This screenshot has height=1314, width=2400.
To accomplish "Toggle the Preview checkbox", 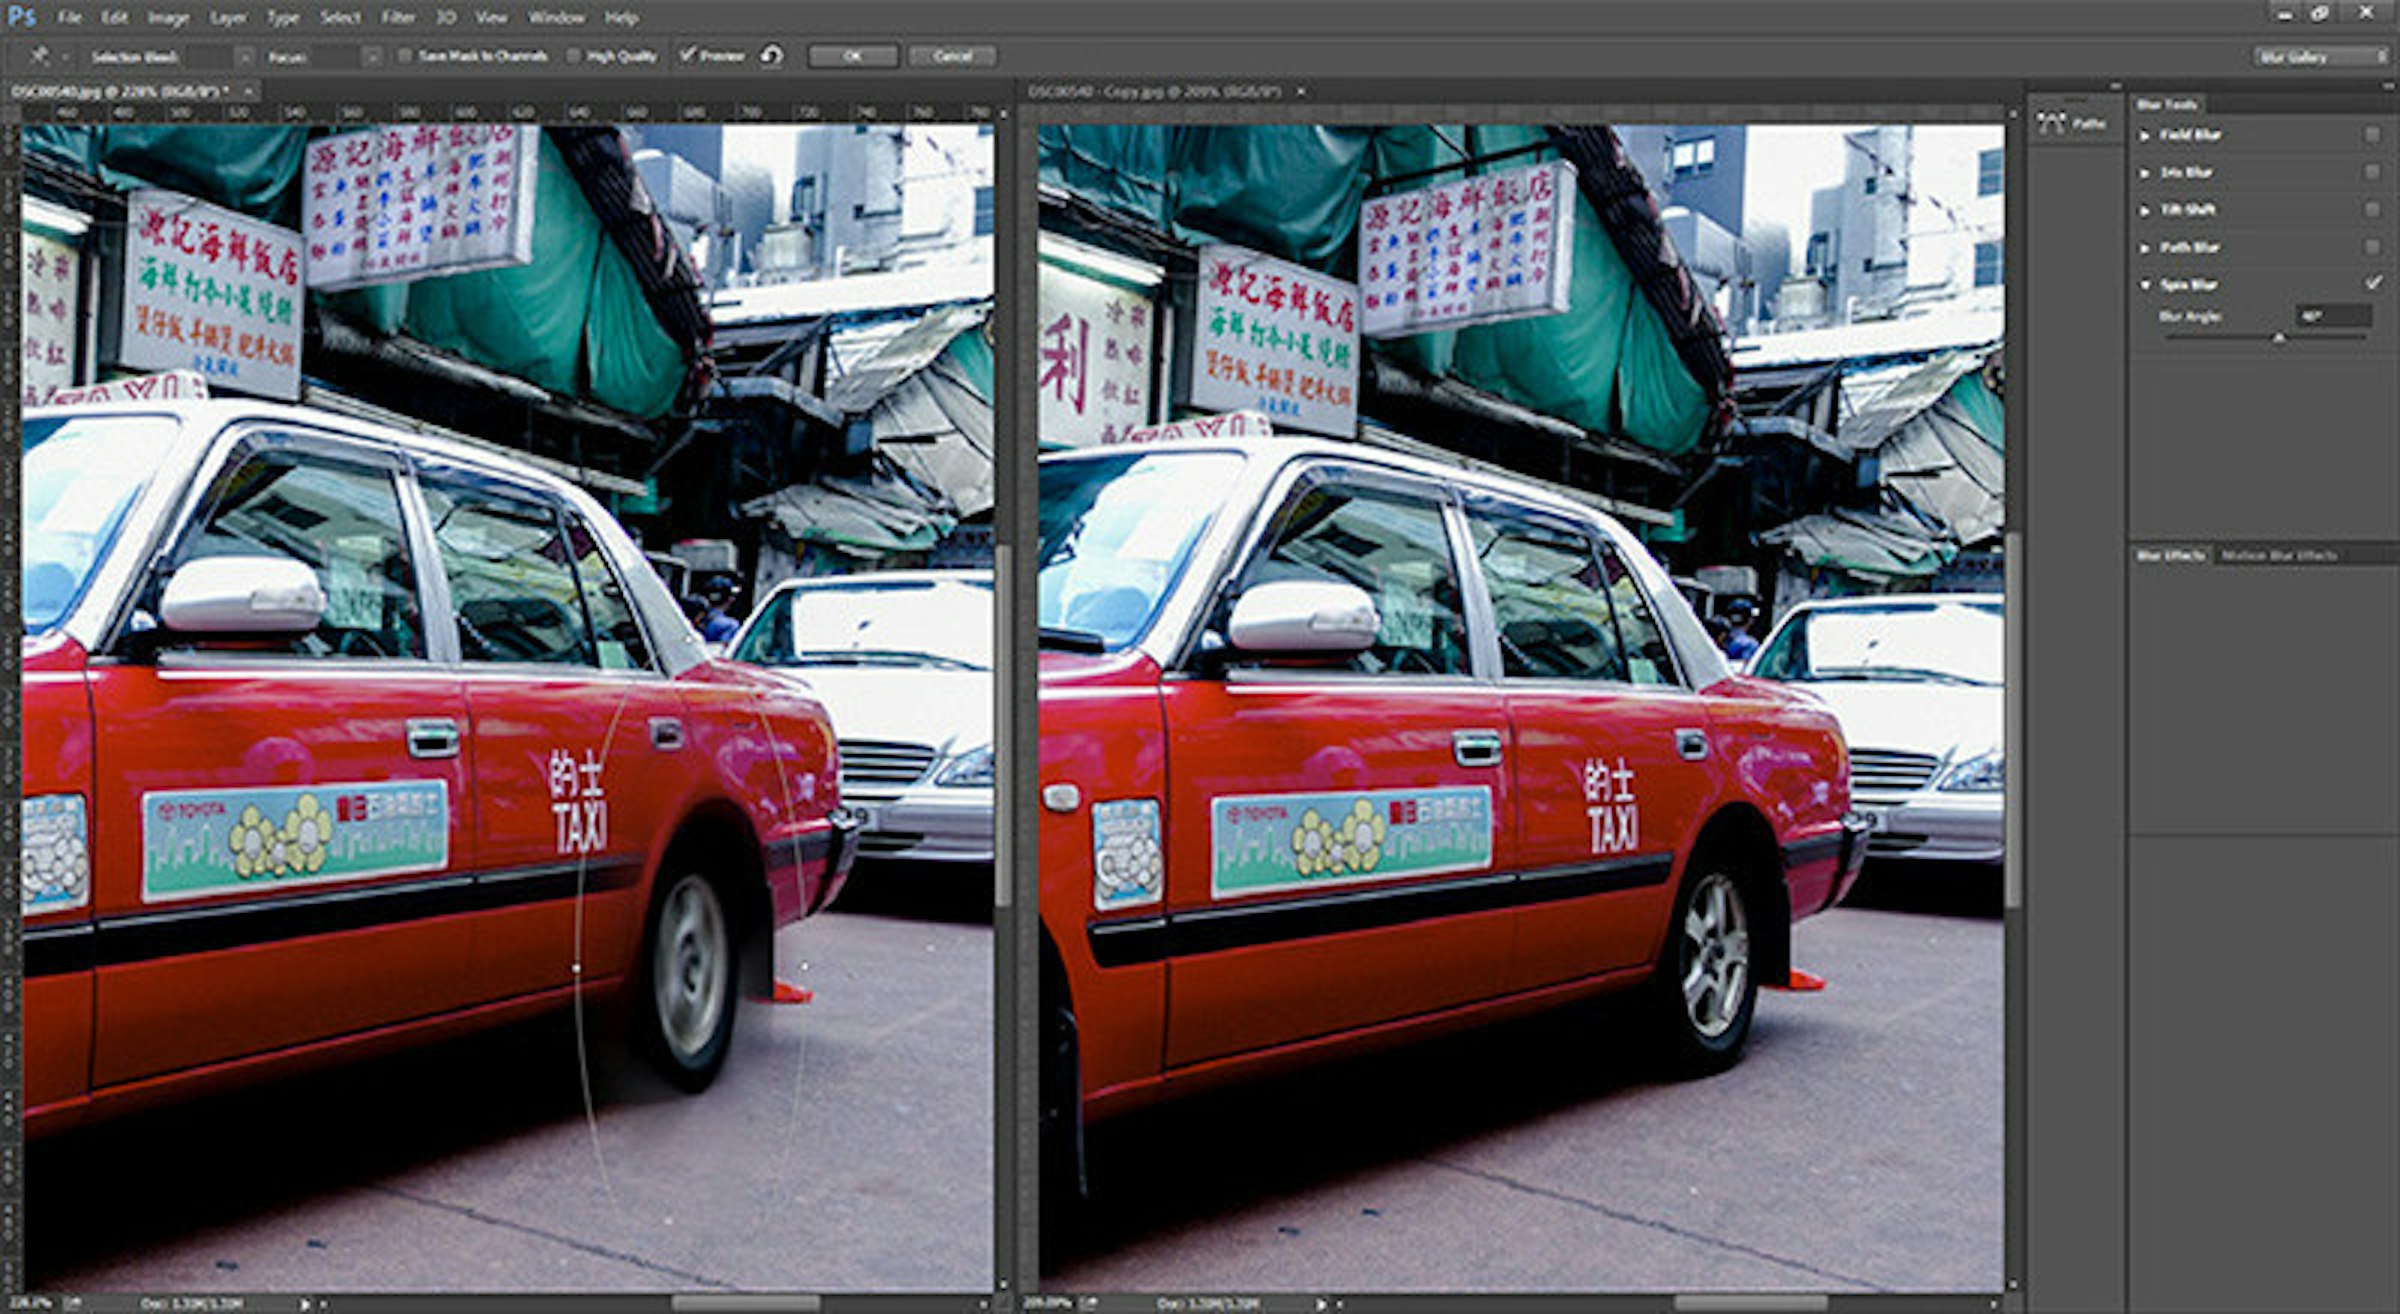I will (x=688, y=55).
